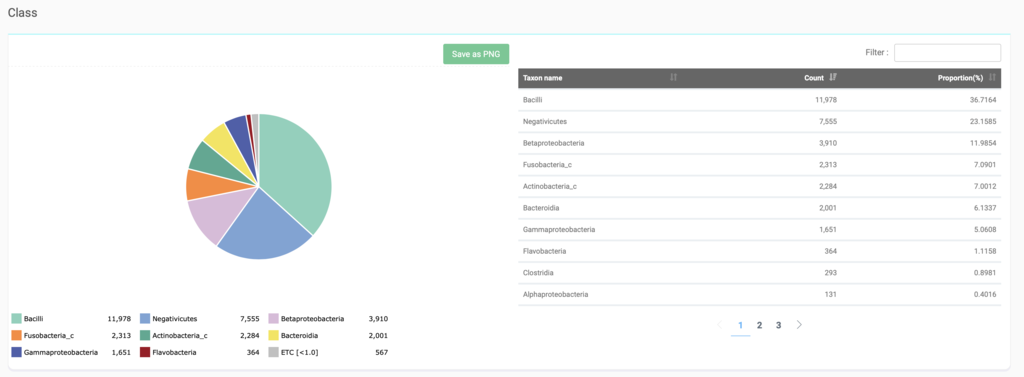Click Flavobacteria in the table
Screen dimensions: 1024x377
(x=545, y=251)
